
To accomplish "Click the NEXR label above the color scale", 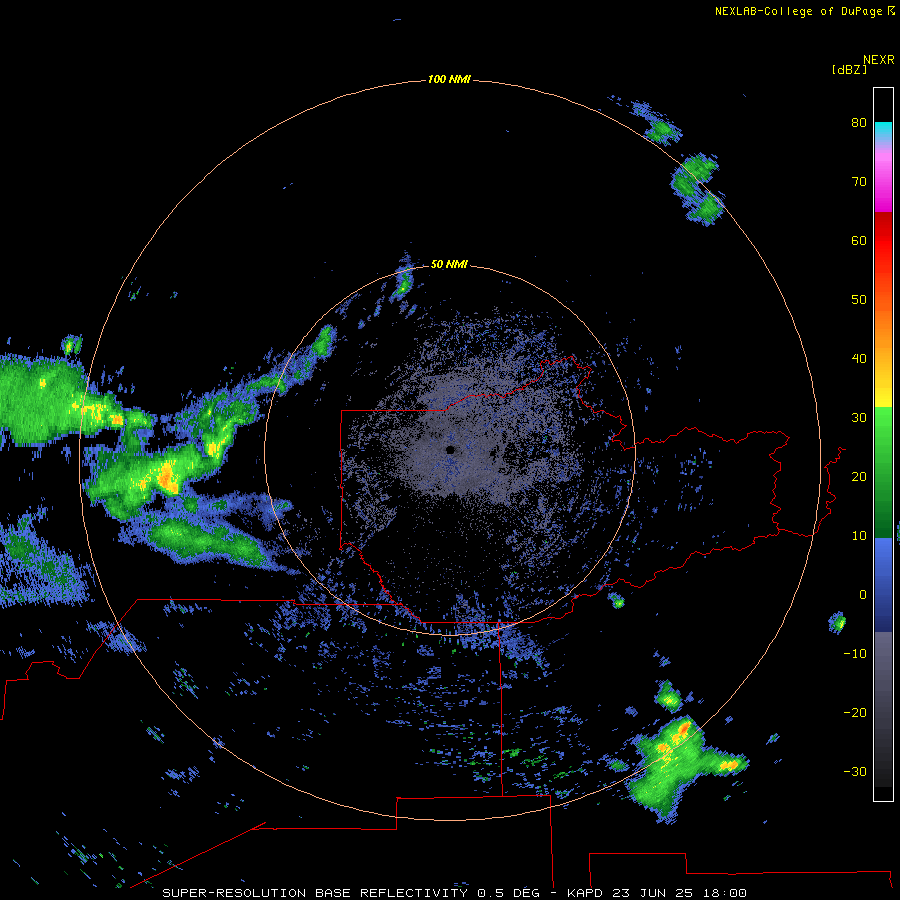I will pos(879,60).
